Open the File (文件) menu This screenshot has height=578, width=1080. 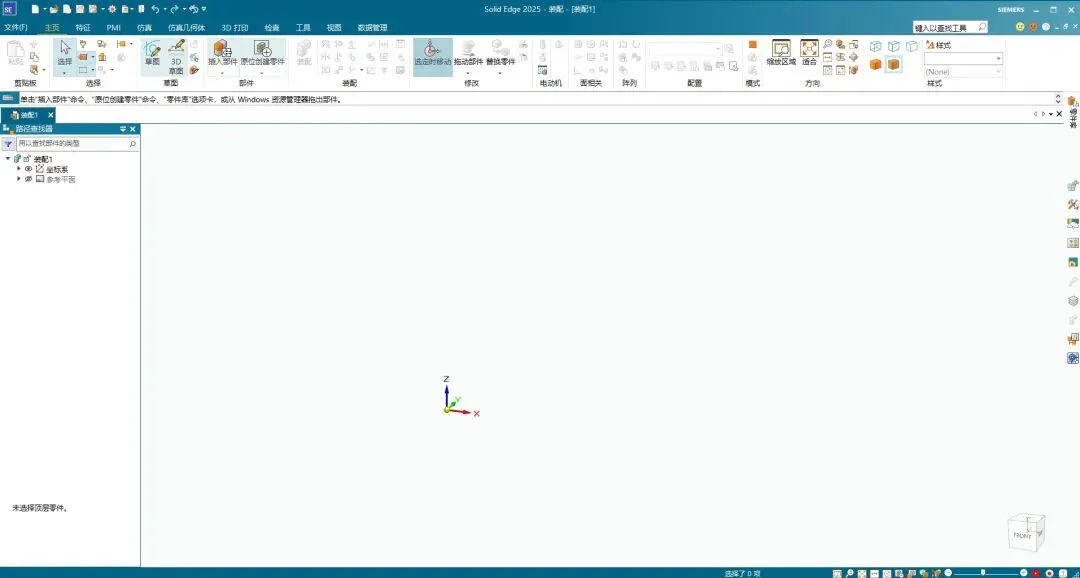(15, 28)
